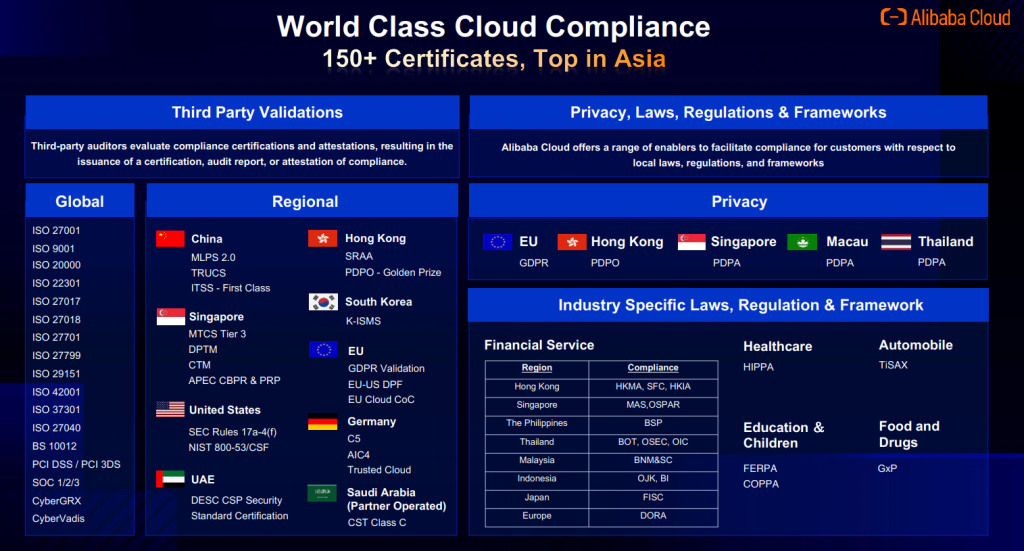1024x551 pixels.
Task: Click the Thailand flag icon
Action: tap(896, 242)
